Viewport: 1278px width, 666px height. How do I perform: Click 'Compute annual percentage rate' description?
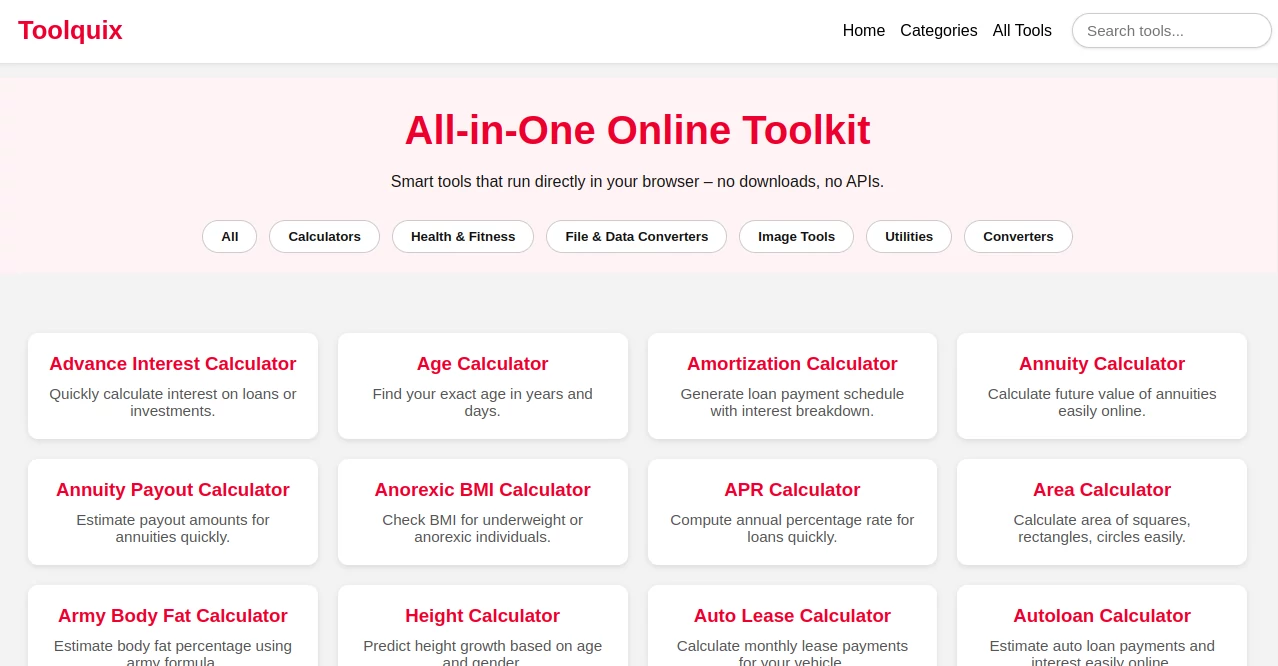tap(792, 528)
